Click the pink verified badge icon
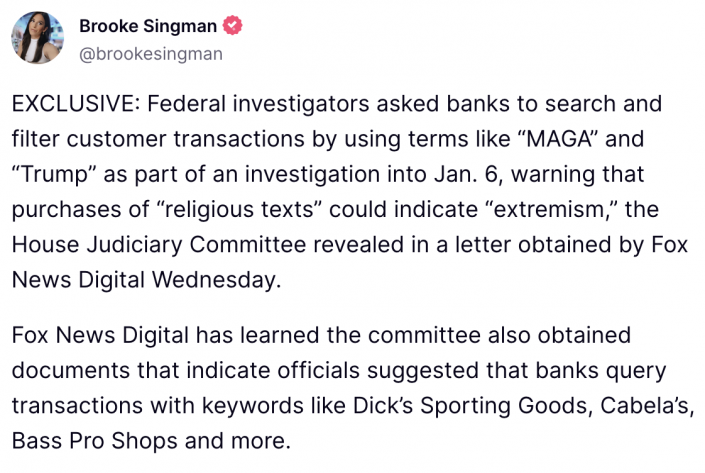 click(231, 26)
